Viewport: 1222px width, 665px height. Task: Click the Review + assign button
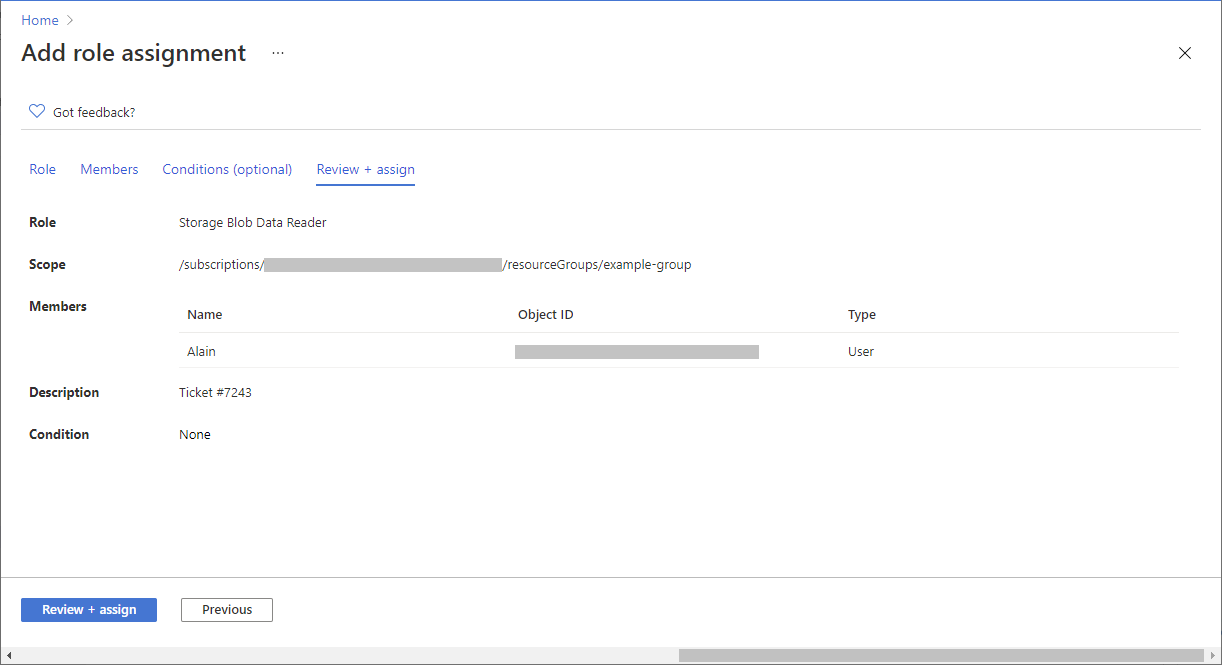[88, 609]
